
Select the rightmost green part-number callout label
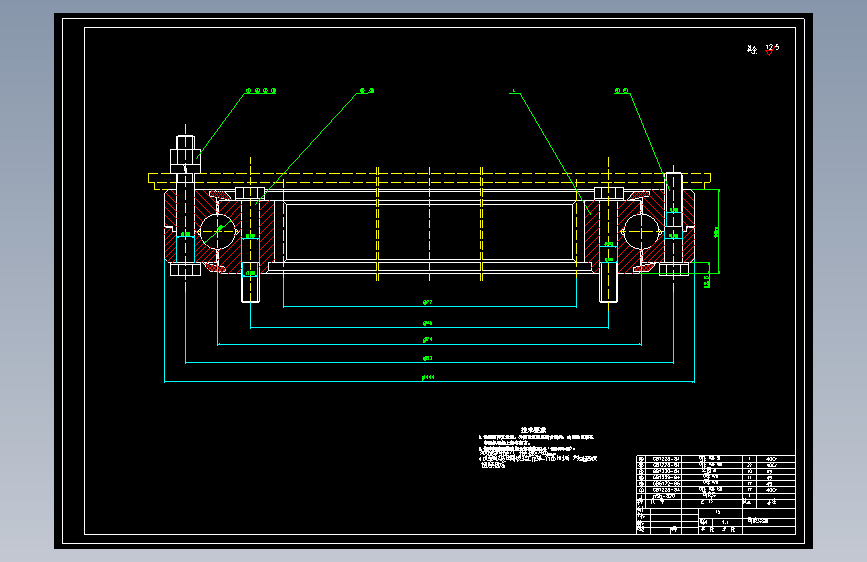(x=621, y=90)
